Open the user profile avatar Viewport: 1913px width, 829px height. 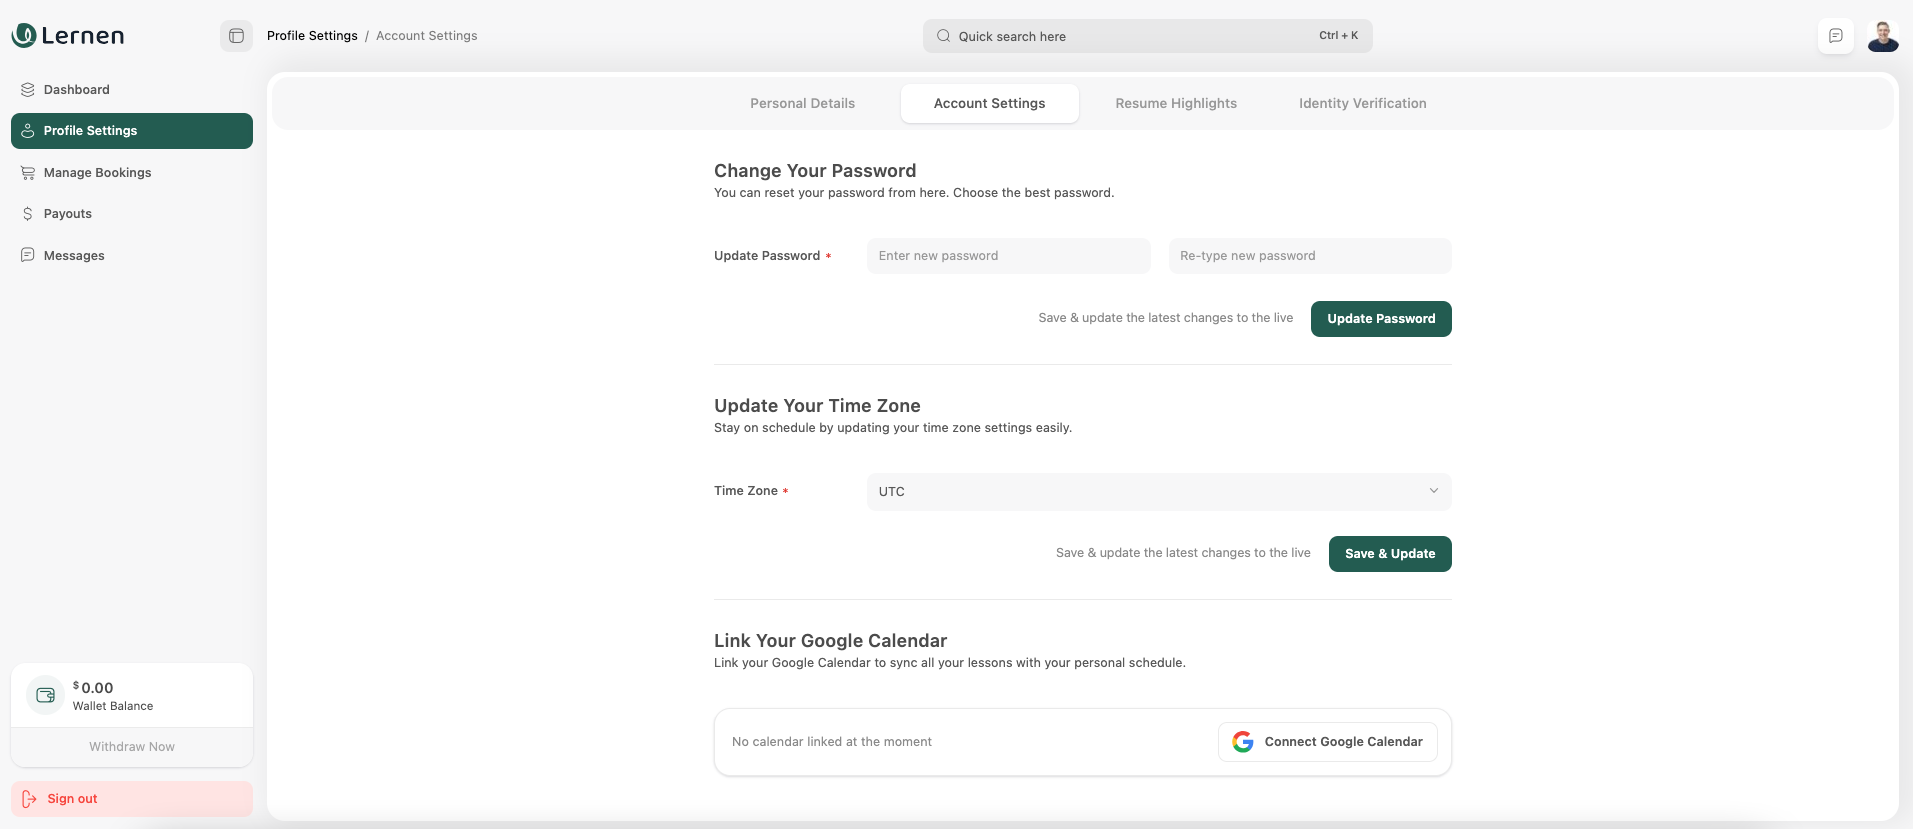point(1882,36)
